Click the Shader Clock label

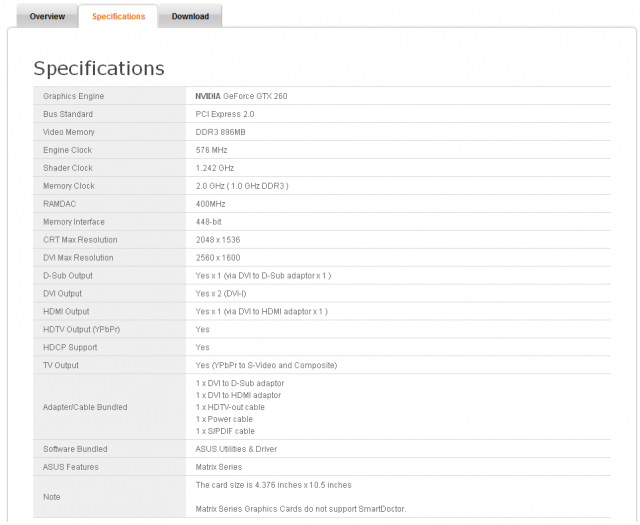pos(68,168)
